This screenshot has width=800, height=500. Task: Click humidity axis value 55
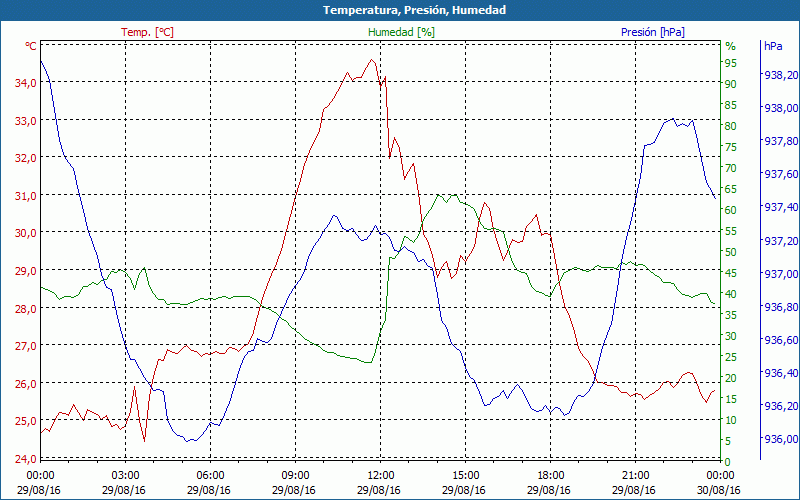click(731, 231)
